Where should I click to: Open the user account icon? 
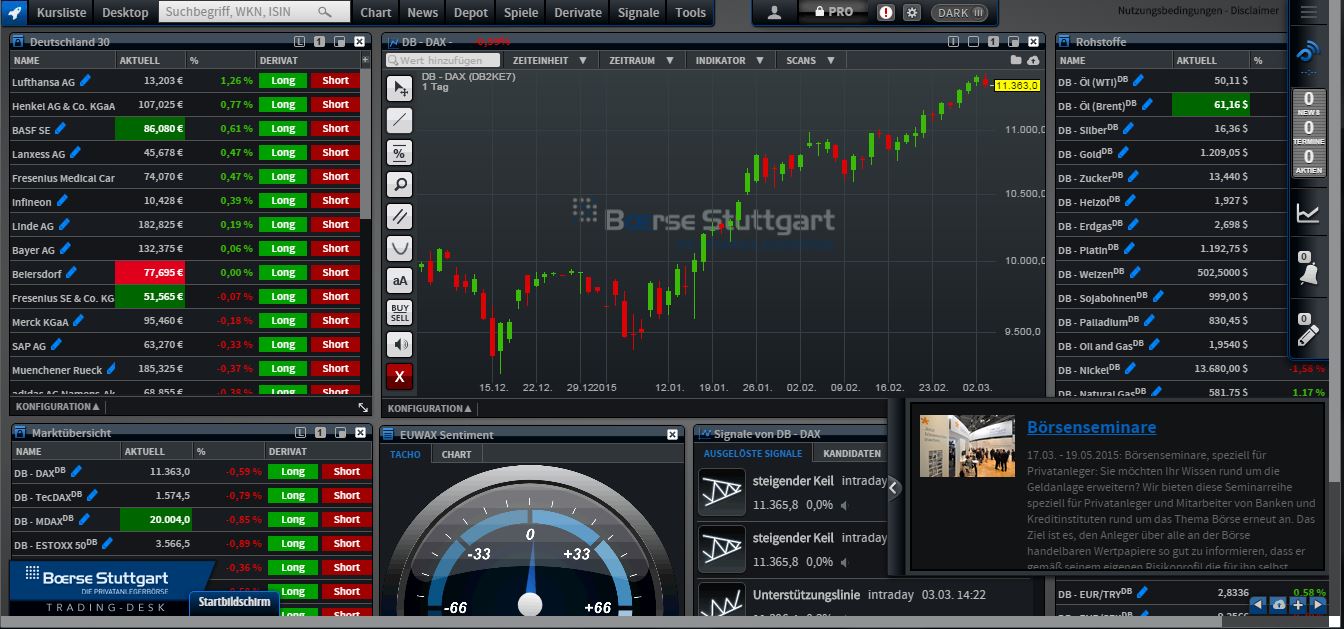[x=774, y=12]
